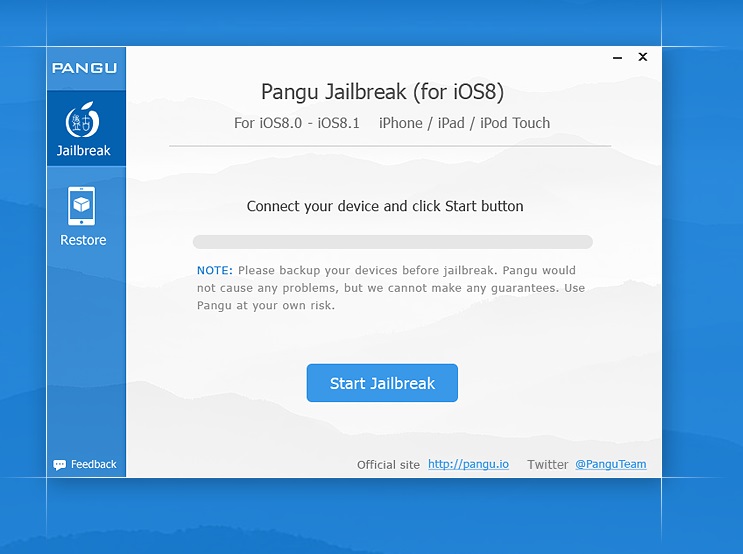Click 'For iOS8.0 - iOS8.1' text
Viewport: 743px width, 554px height.
(297, 123)
